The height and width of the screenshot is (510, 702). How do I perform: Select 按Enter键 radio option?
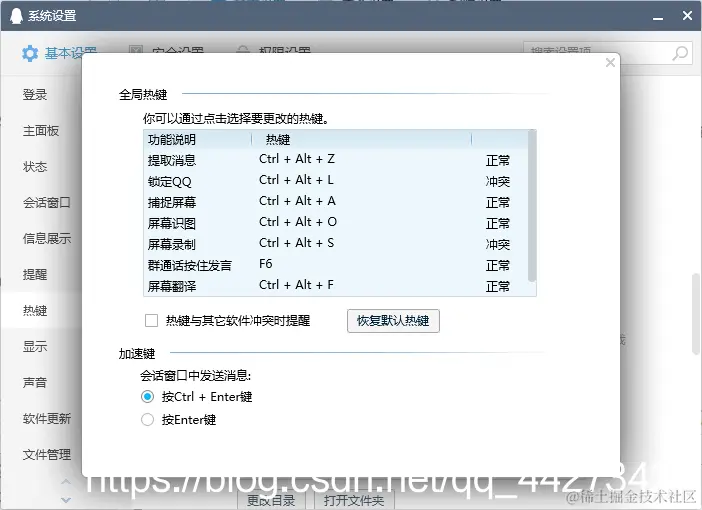click(x=147, y=420)
